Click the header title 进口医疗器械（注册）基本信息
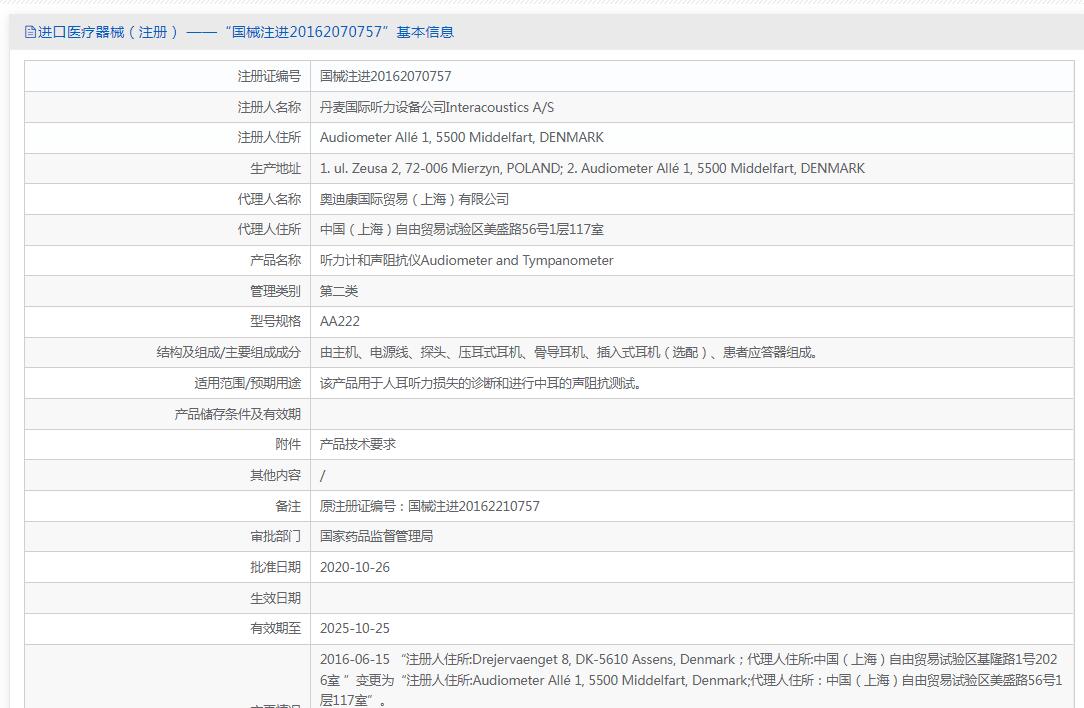Viewport: 1084px width, 708px height. [x=245, y=32]
